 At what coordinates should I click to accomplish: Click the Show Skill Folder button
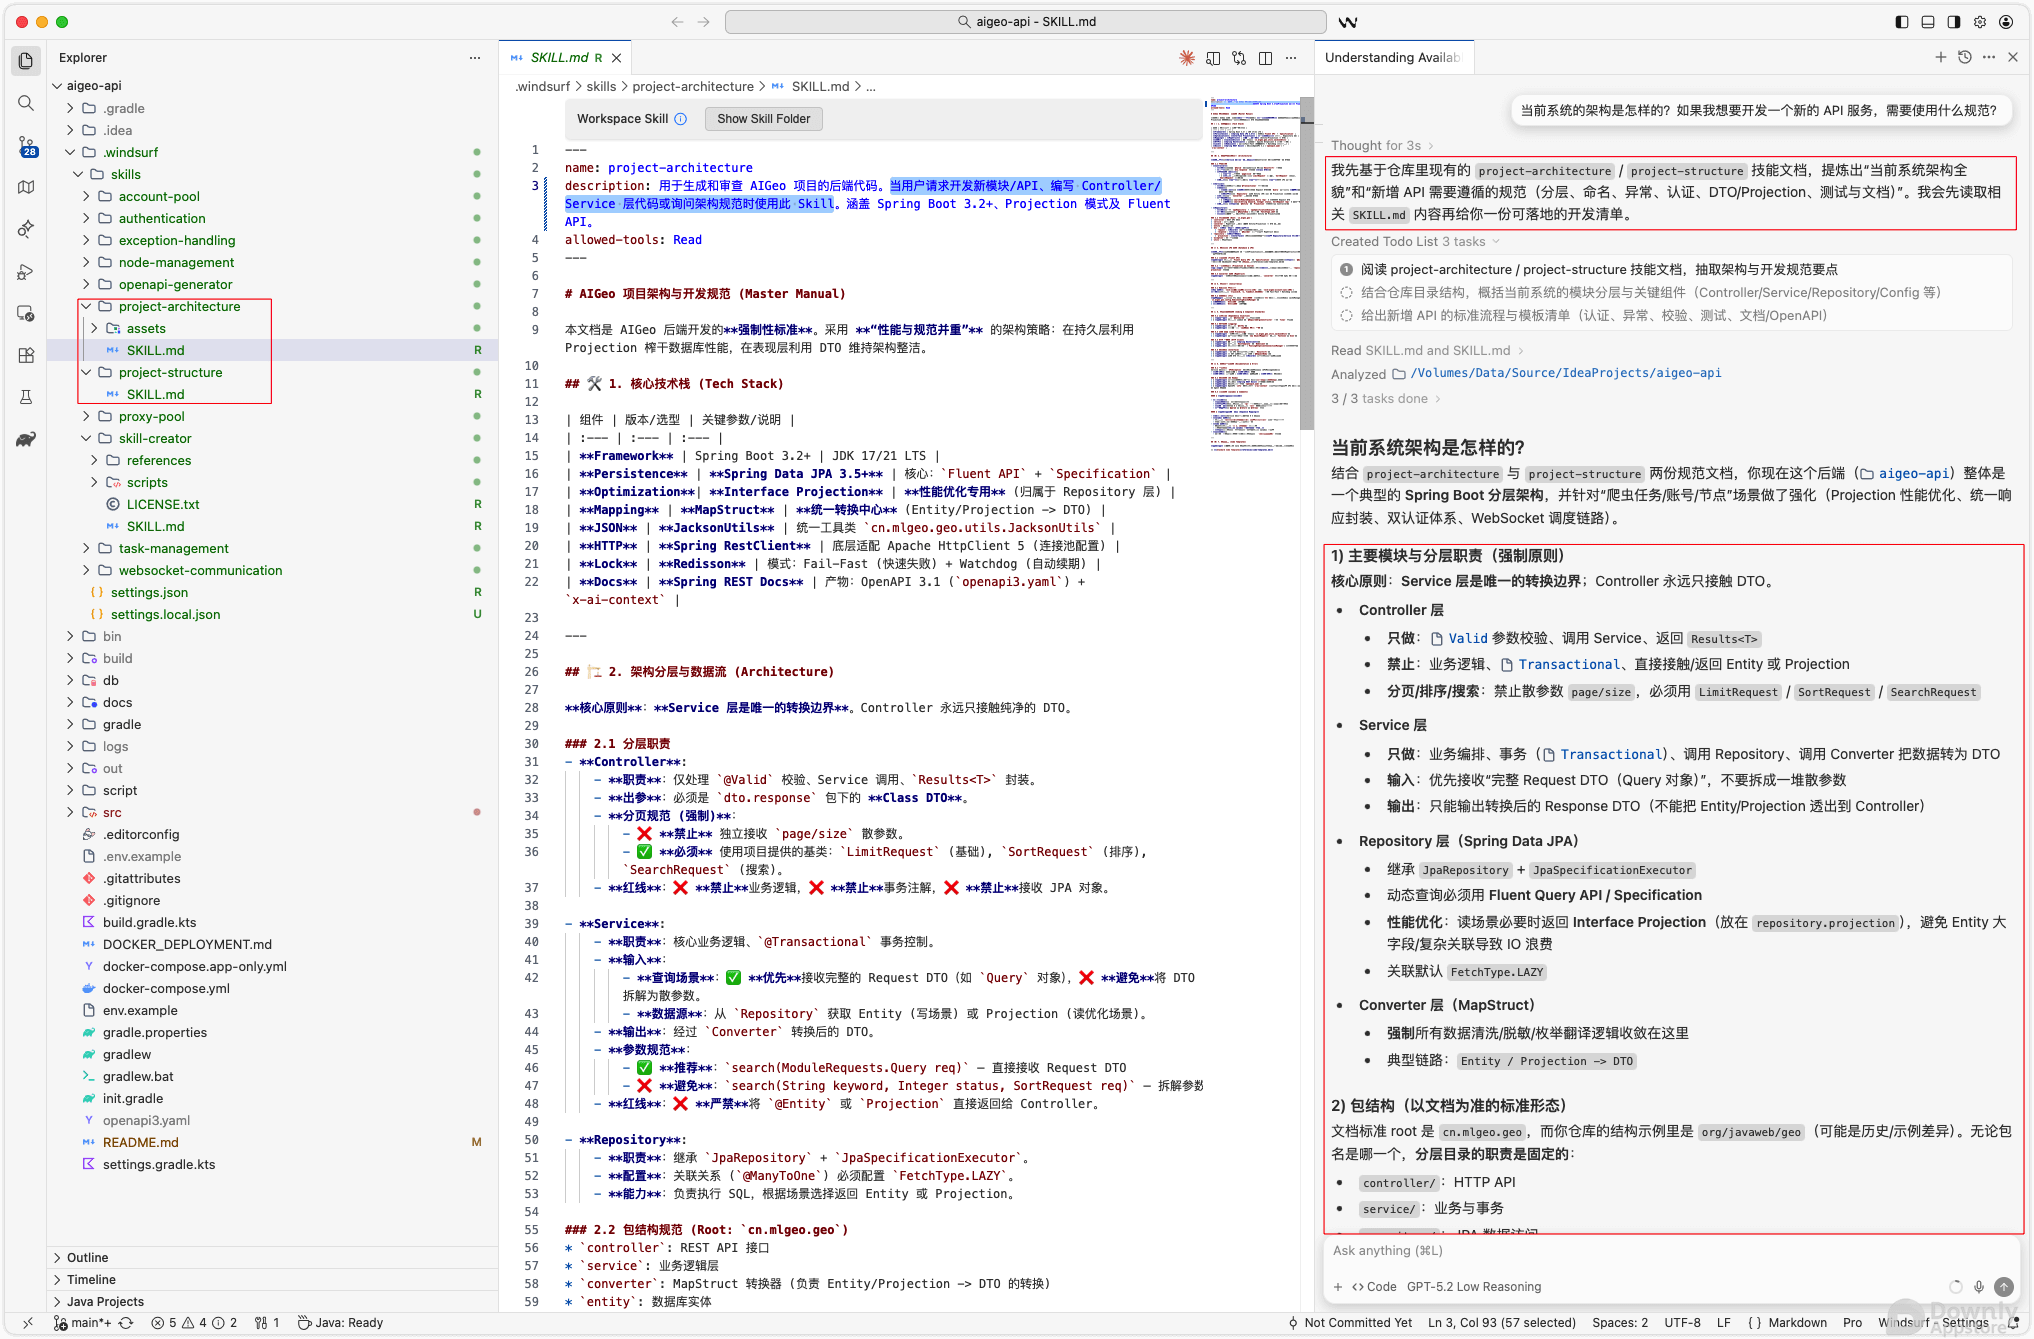pos(763,118)
